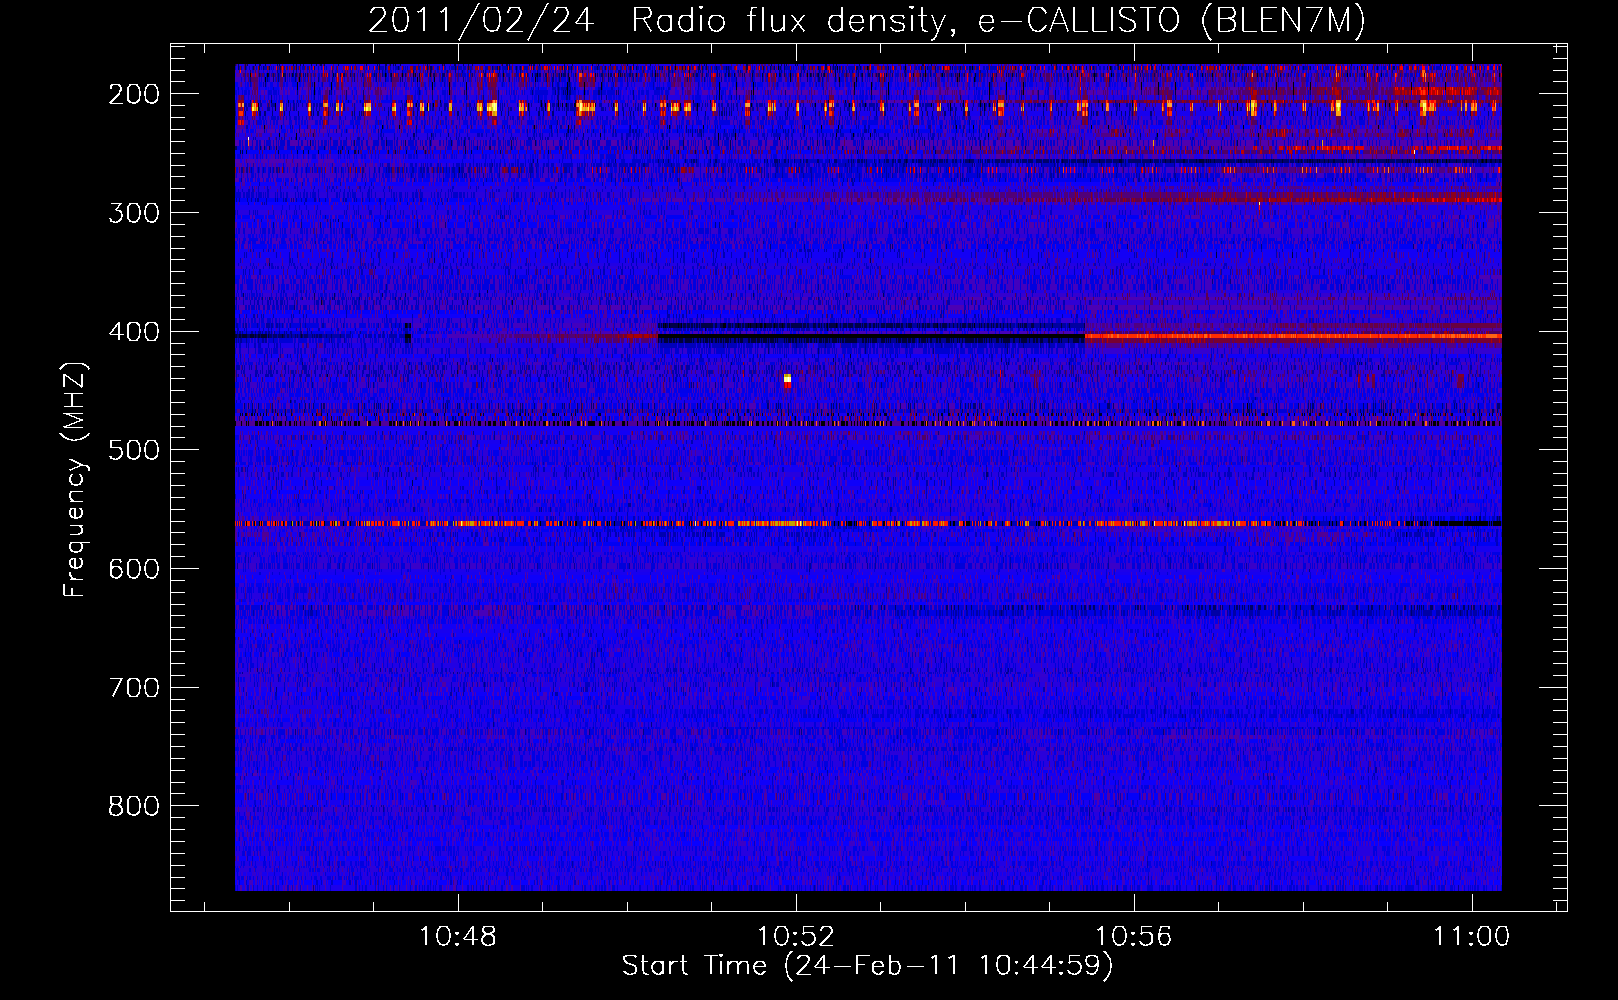Click the 200 frequency tick label
Viewport: 1618px width, 1000px height.
(134, 94)
